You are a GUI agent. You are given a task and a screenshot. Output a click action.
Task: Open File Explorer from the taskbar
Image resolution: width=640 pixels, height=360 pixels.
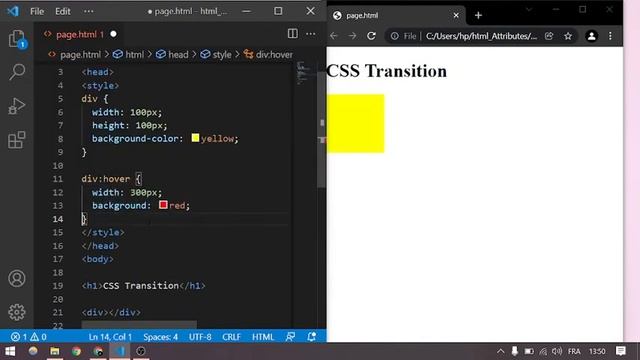(x=55, y=351)
